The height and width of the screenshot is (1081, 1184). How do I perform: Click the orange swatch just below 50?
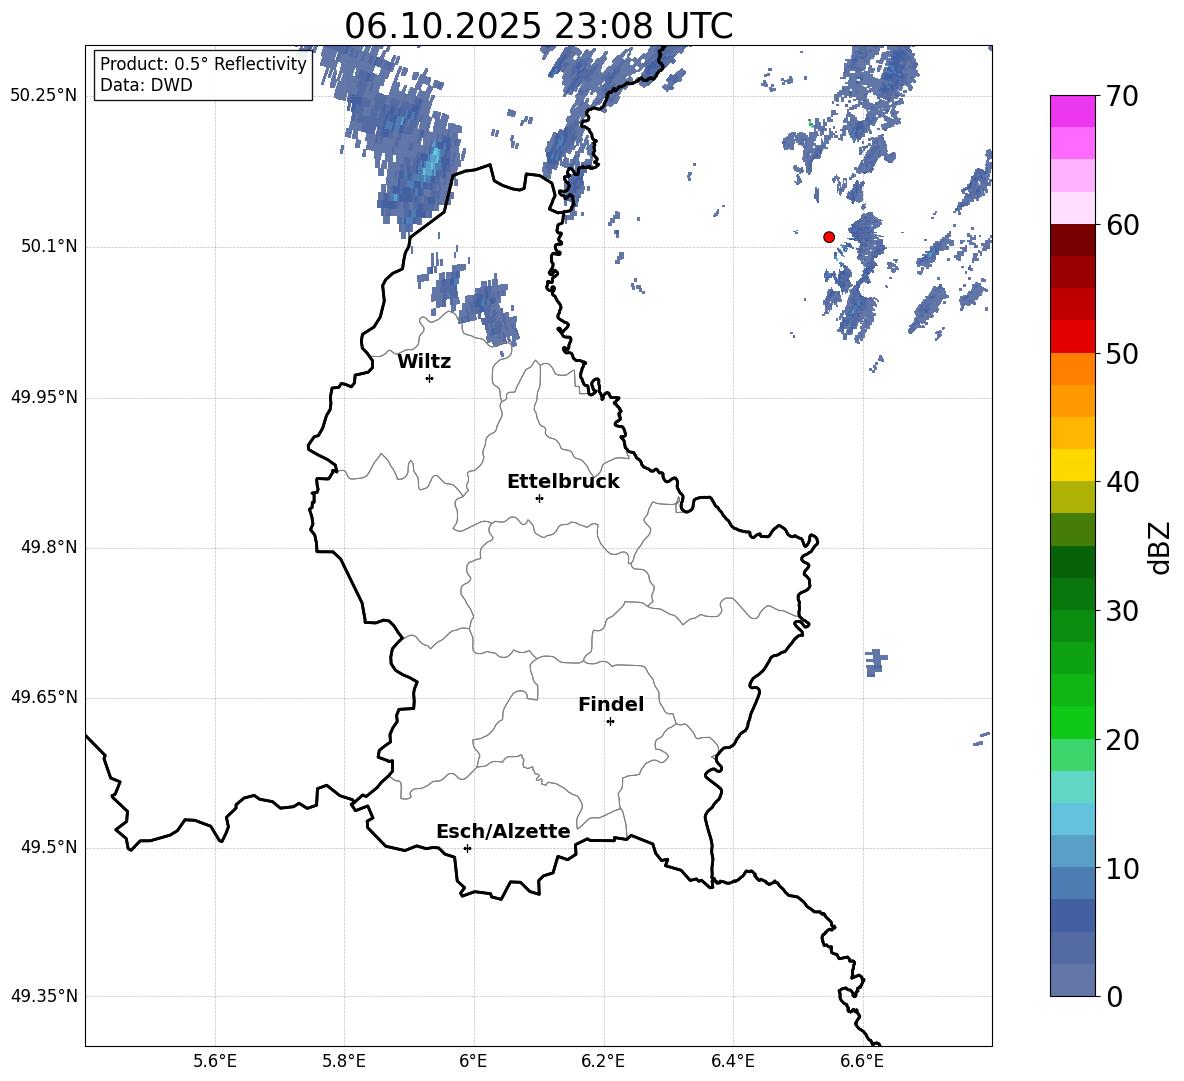tap(1073, 368)
